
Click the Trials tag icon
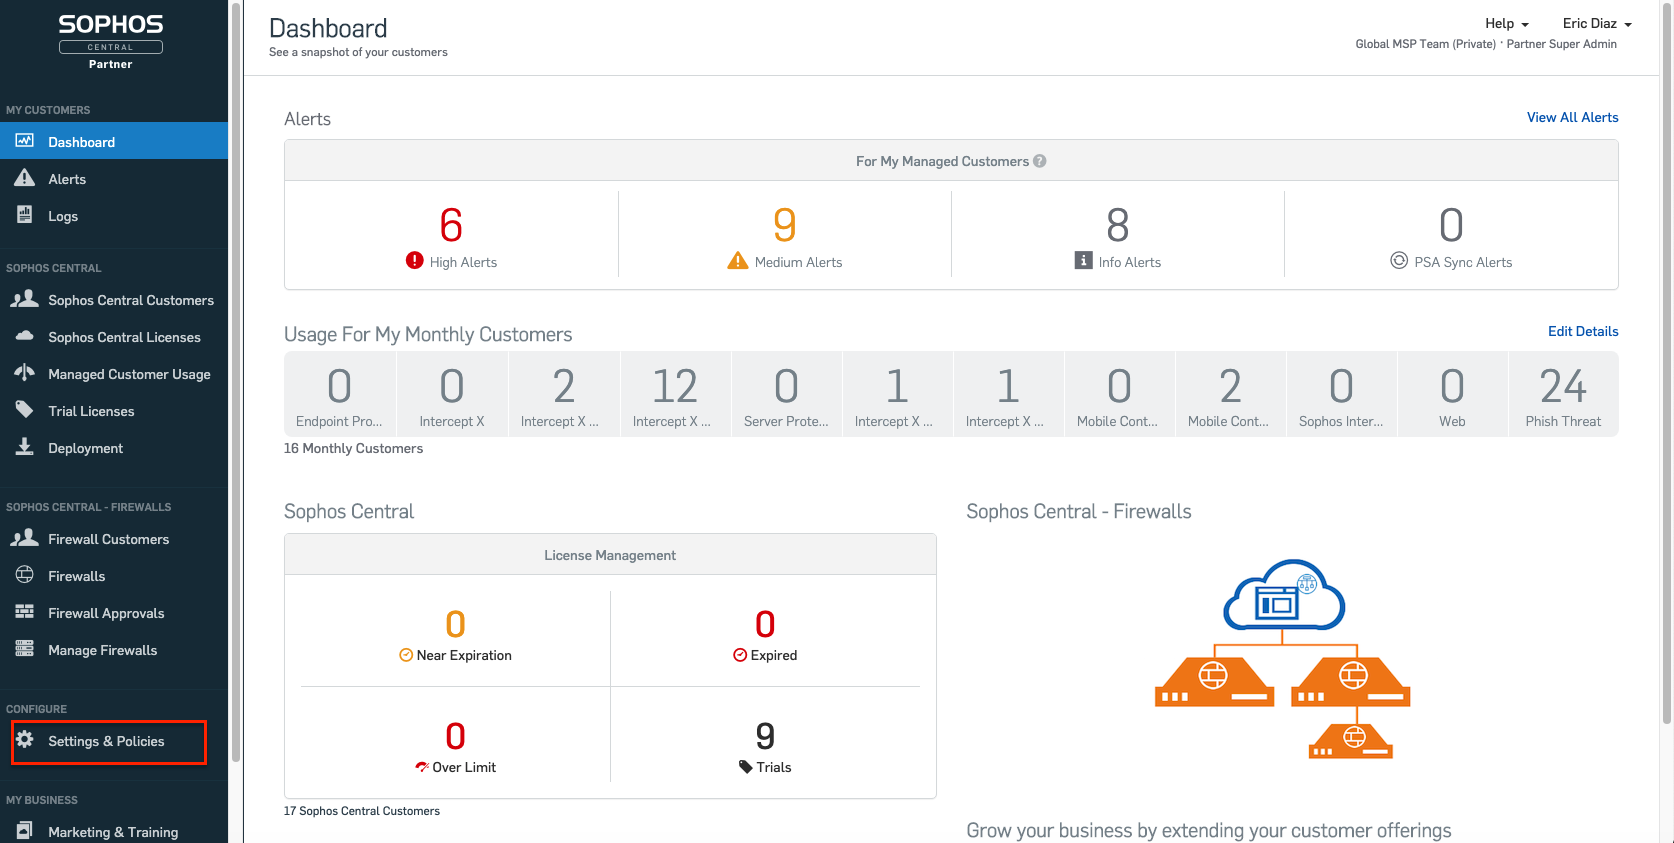click(x=746, y=767)
